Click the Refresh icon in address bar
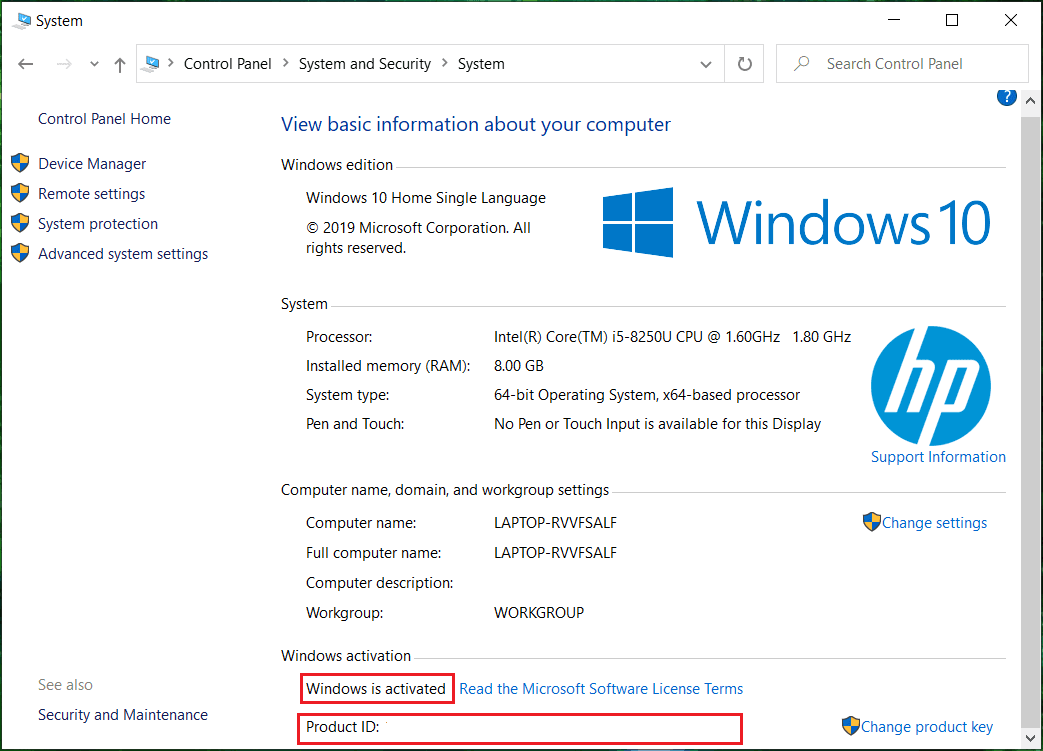Screen dimensions: 1043x751 click(744, 63)
